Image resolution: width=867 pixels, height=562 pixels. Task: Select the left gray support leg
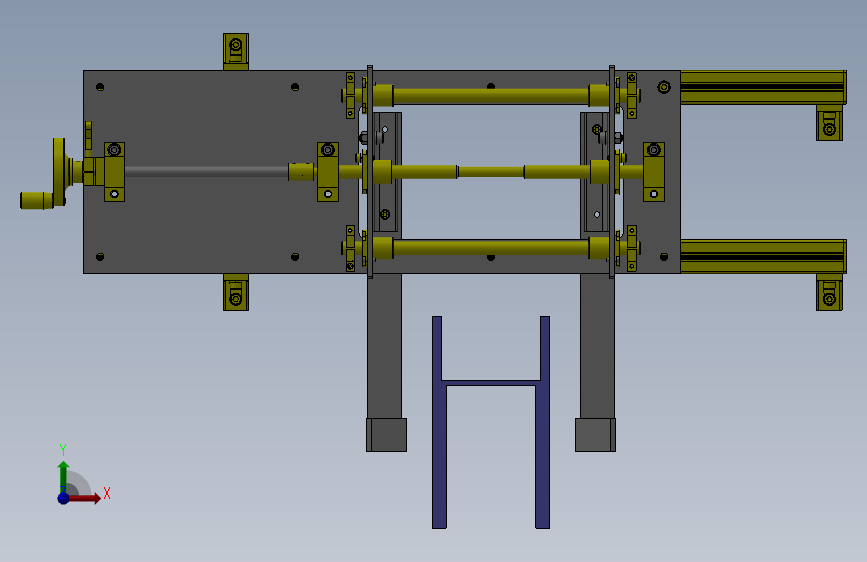click(x=385, y=346)
